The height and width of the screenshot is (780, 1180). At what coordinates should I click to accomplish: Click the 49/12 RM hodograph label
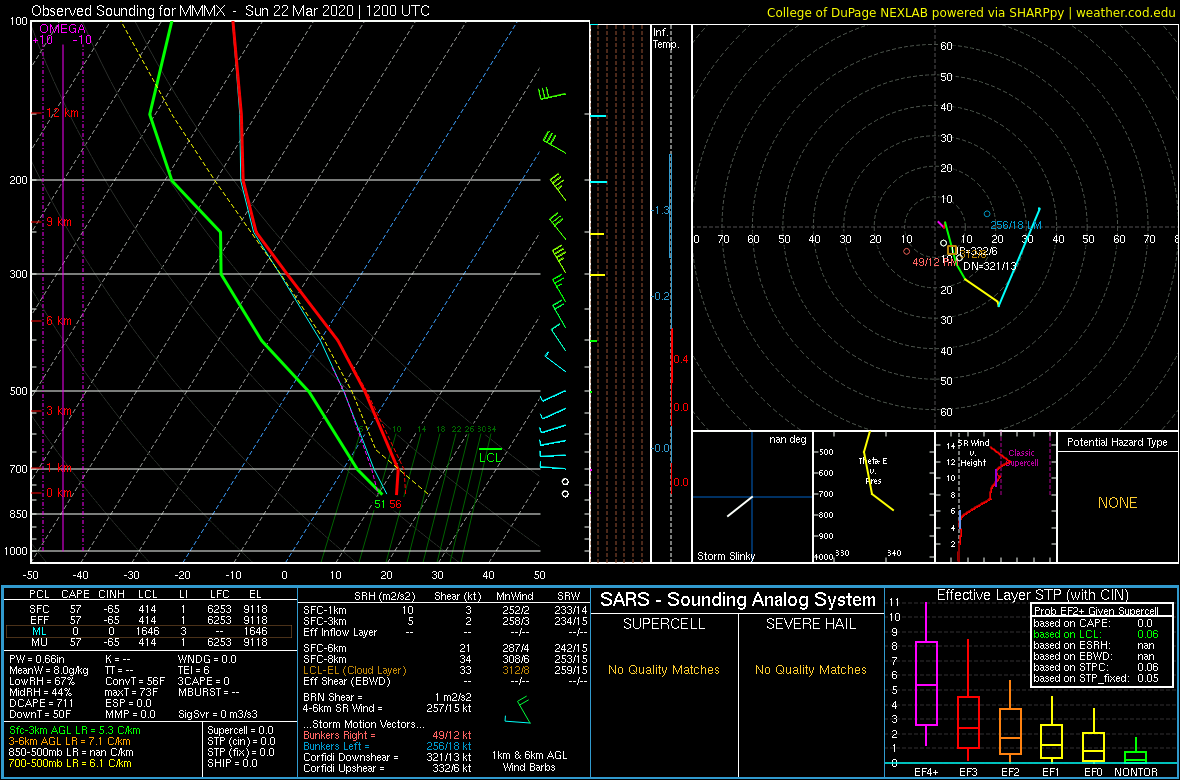933,262
